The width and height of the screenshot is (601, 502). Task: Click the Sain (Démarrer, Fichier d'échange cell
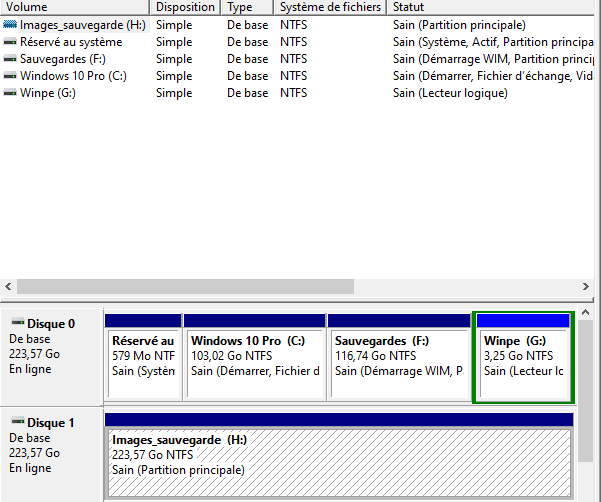coord(493,76)
